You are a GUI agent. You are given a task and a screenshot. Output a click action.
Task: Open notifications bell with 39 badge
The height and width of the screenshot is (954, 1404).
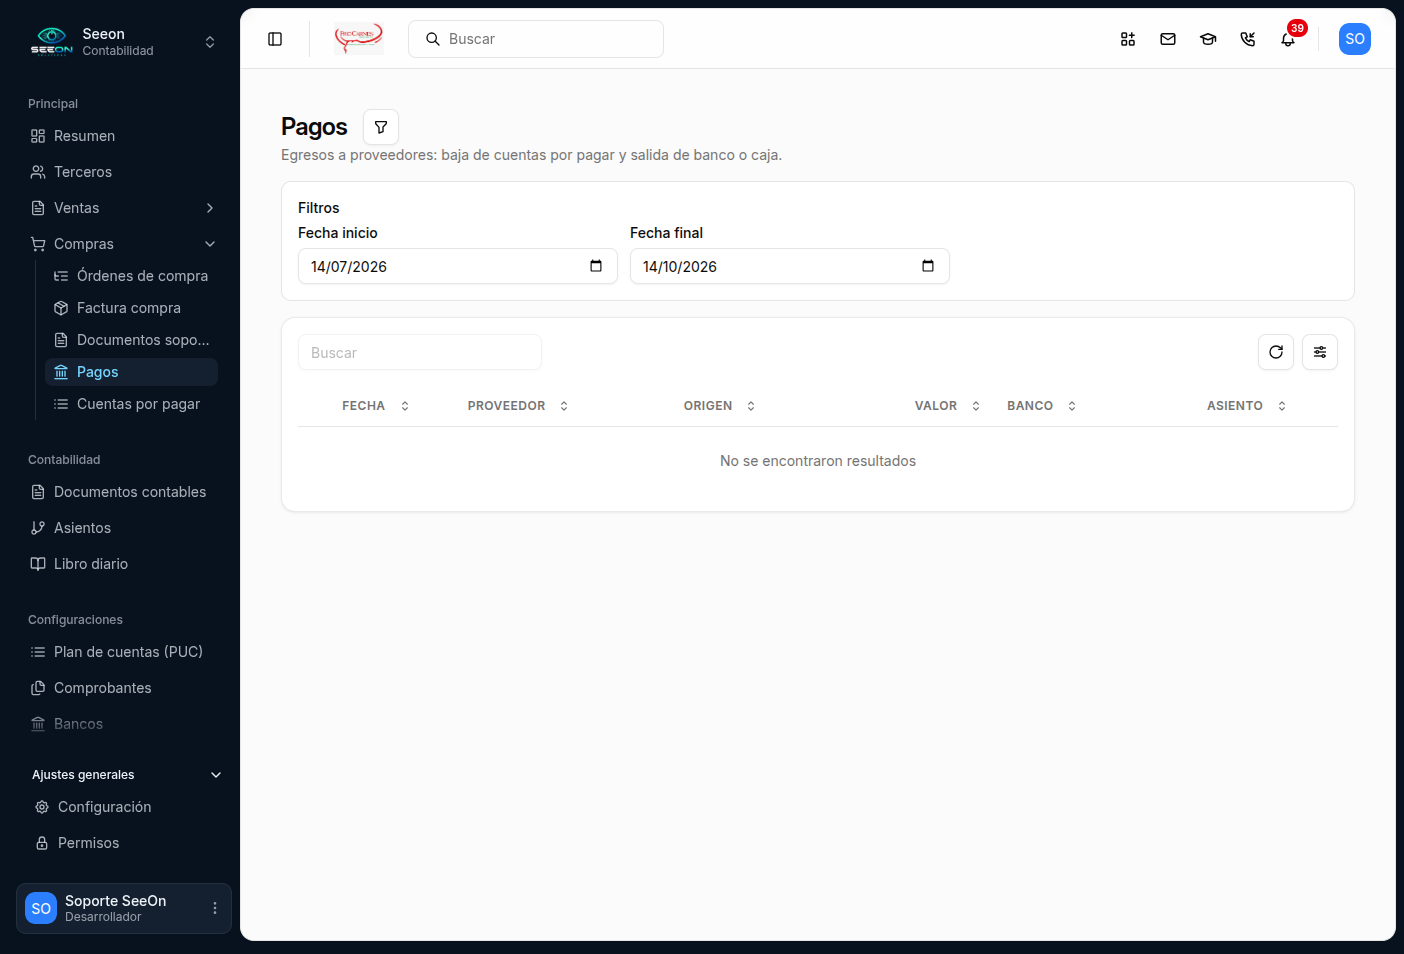tap(1288, 39)
